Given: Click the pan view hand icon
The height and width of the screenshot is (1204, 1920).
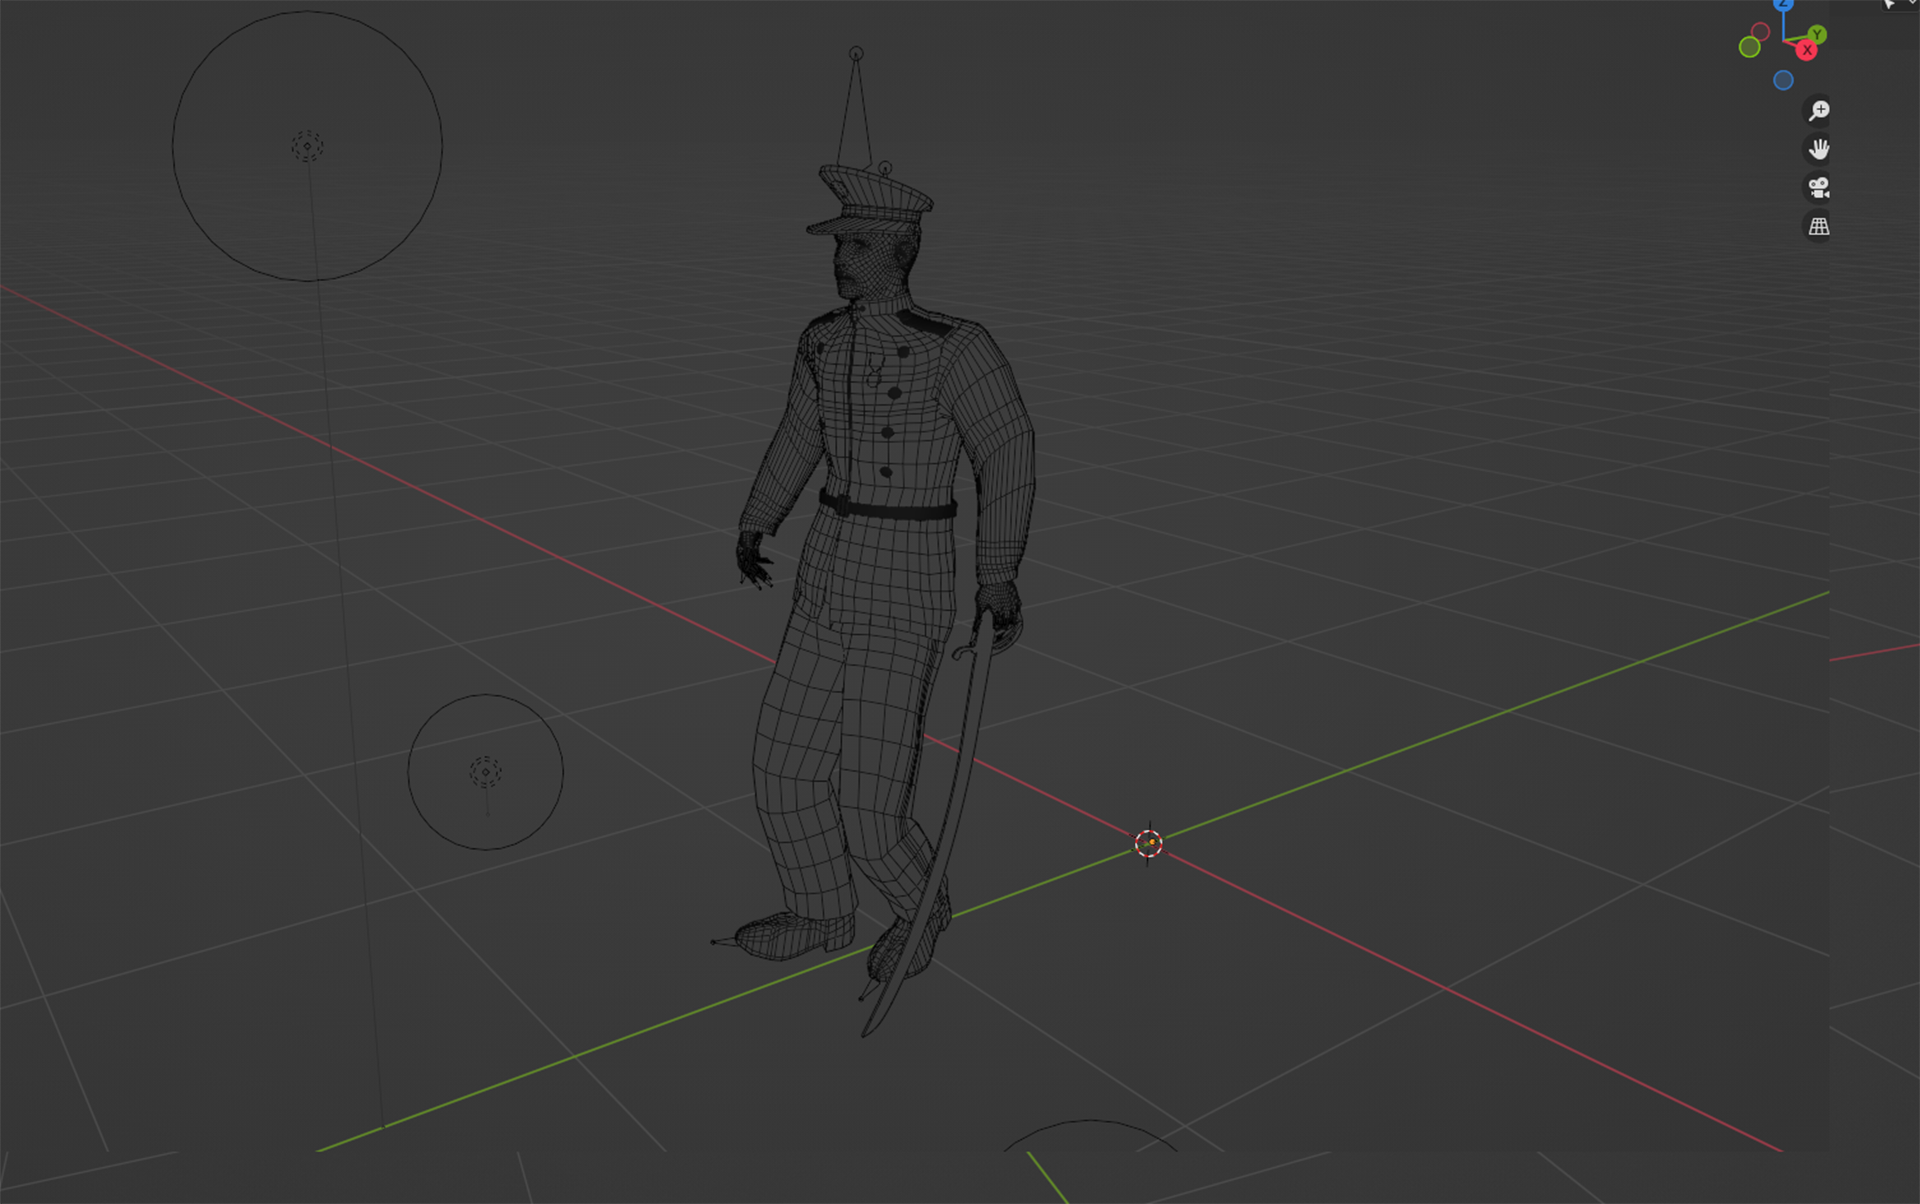Looking at the screenshot, I should coord(1818,149).
